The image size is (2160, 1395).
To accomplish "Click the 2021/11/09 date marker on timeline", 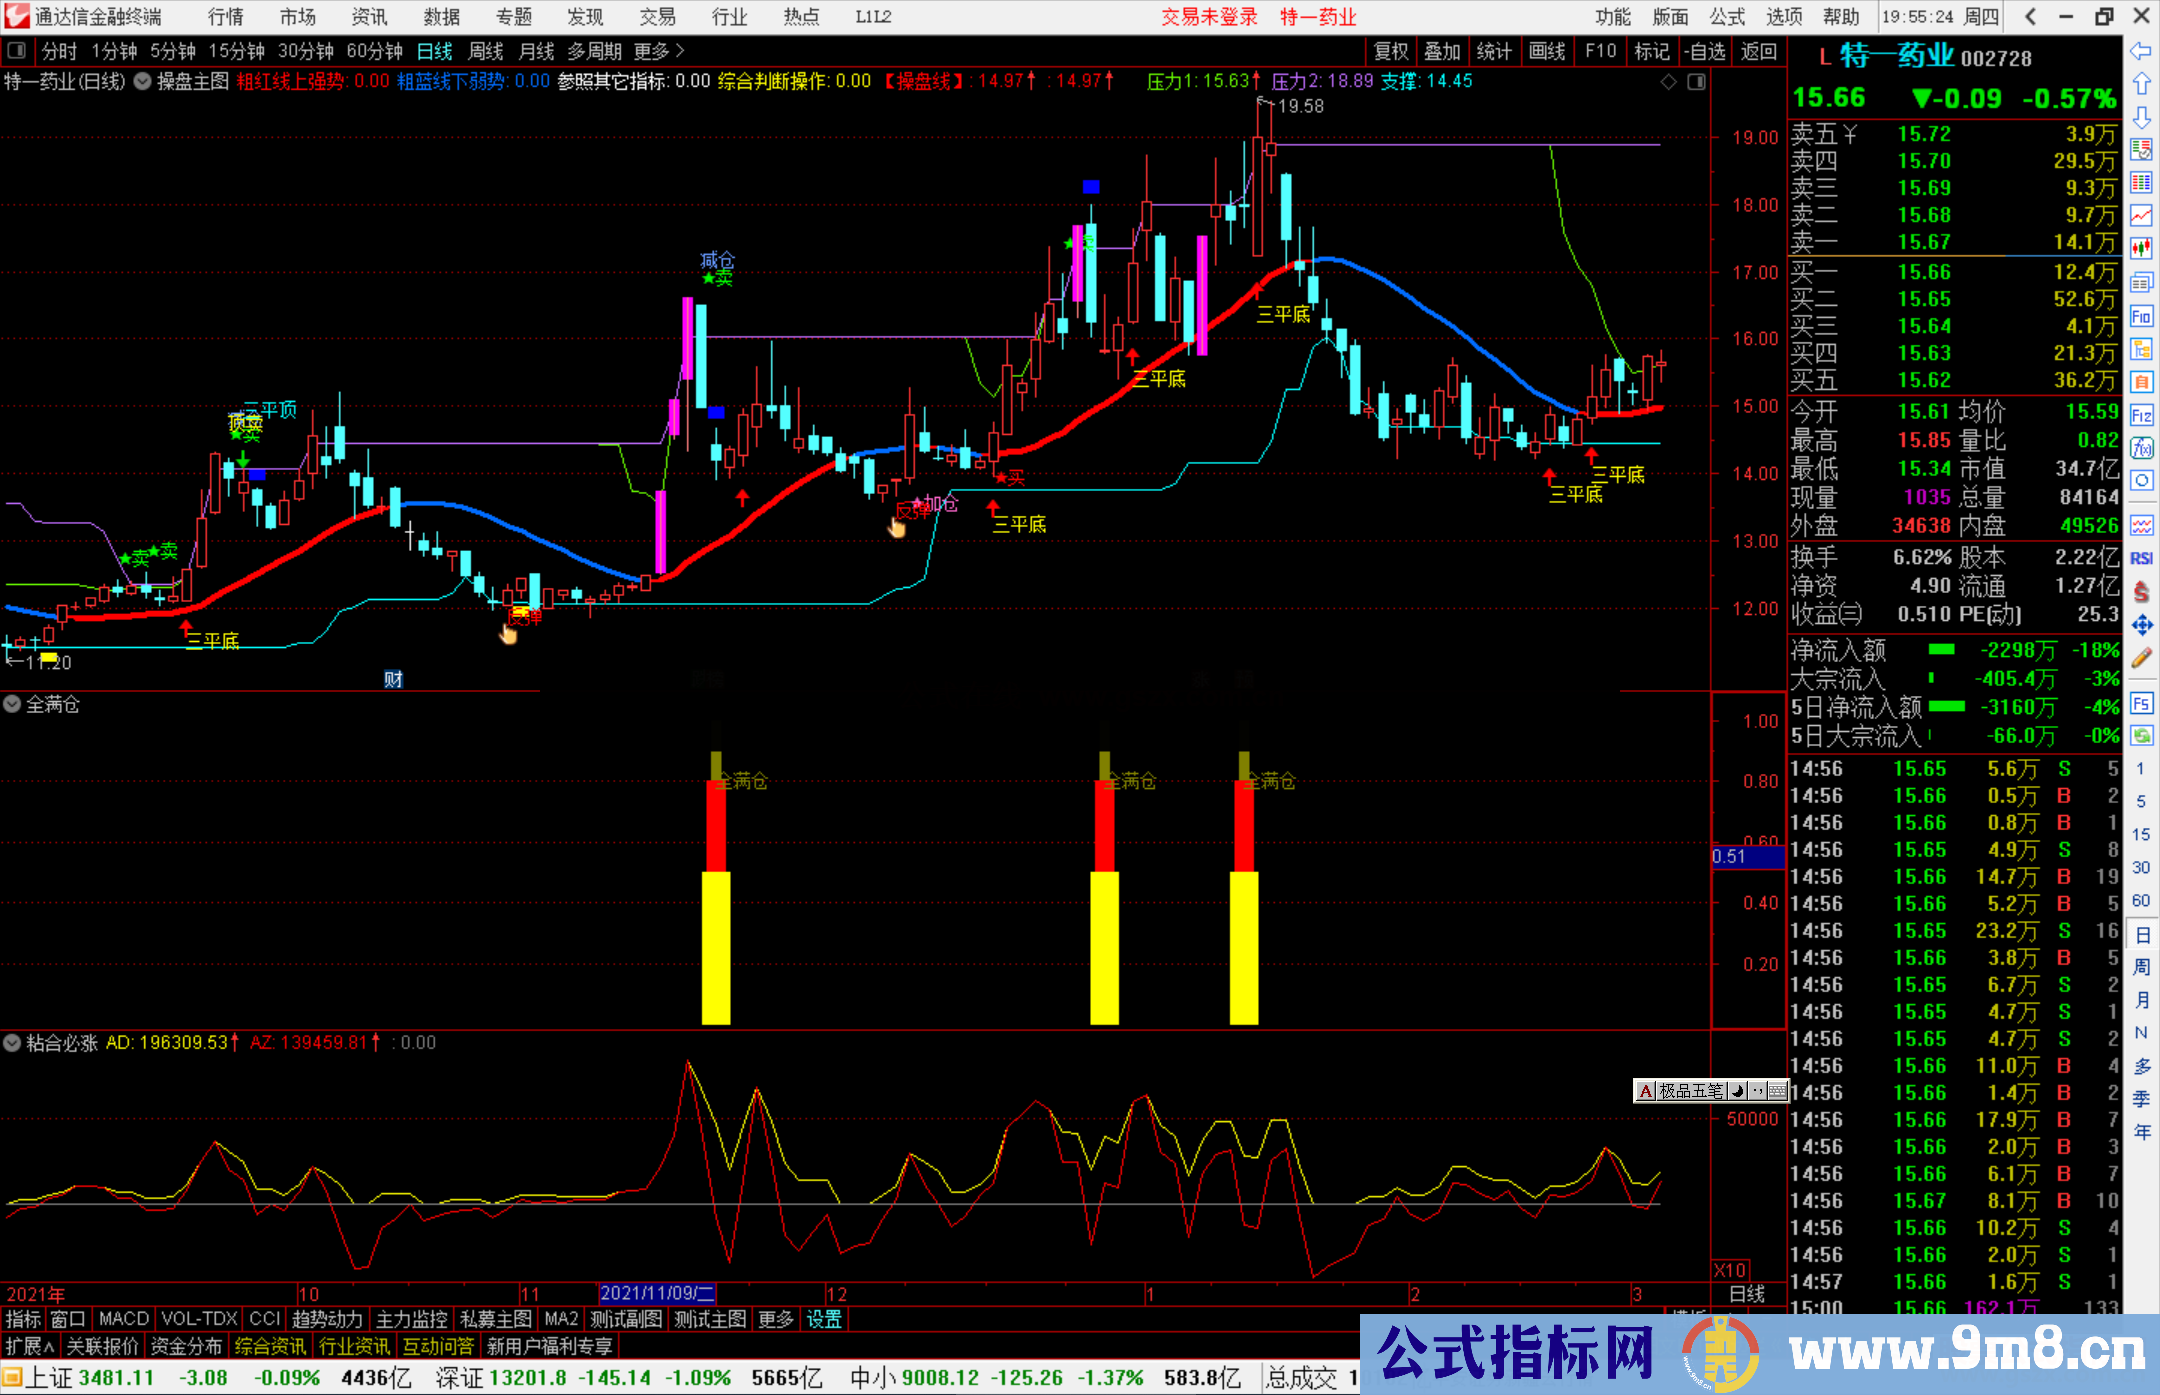I will pyautogui.click(x=656, y=1293).
